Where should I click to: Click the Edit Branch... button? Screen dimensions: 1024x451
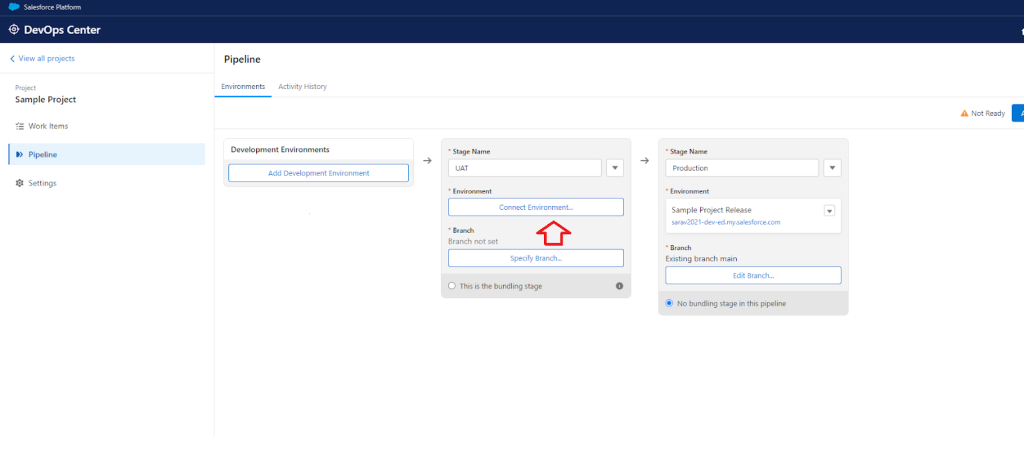pos(753,275)
